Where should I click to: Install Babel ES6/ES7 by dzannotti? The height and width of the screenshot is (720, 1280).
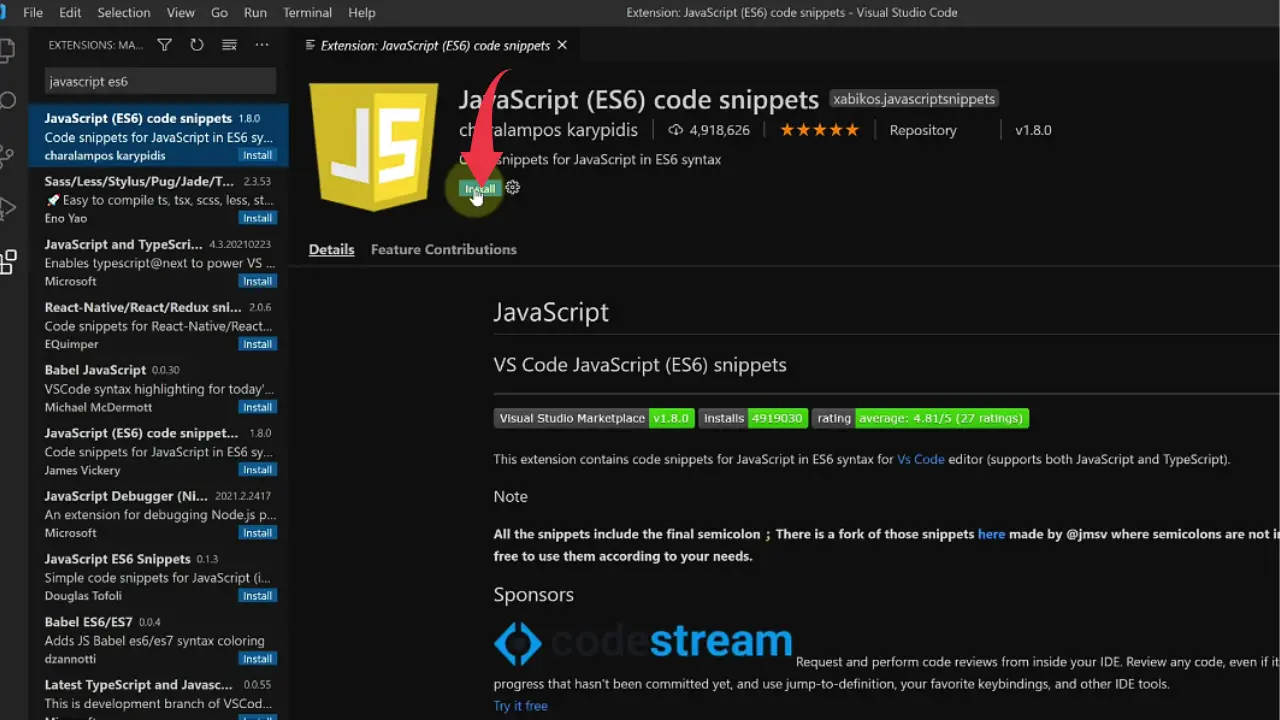tap(257, 659)
